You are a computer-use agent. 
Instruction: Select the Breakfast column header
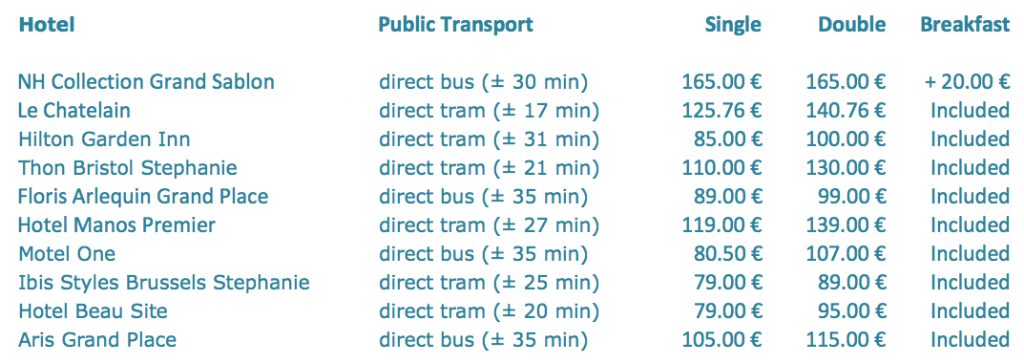pyautogui.click(x=965, y=25)
